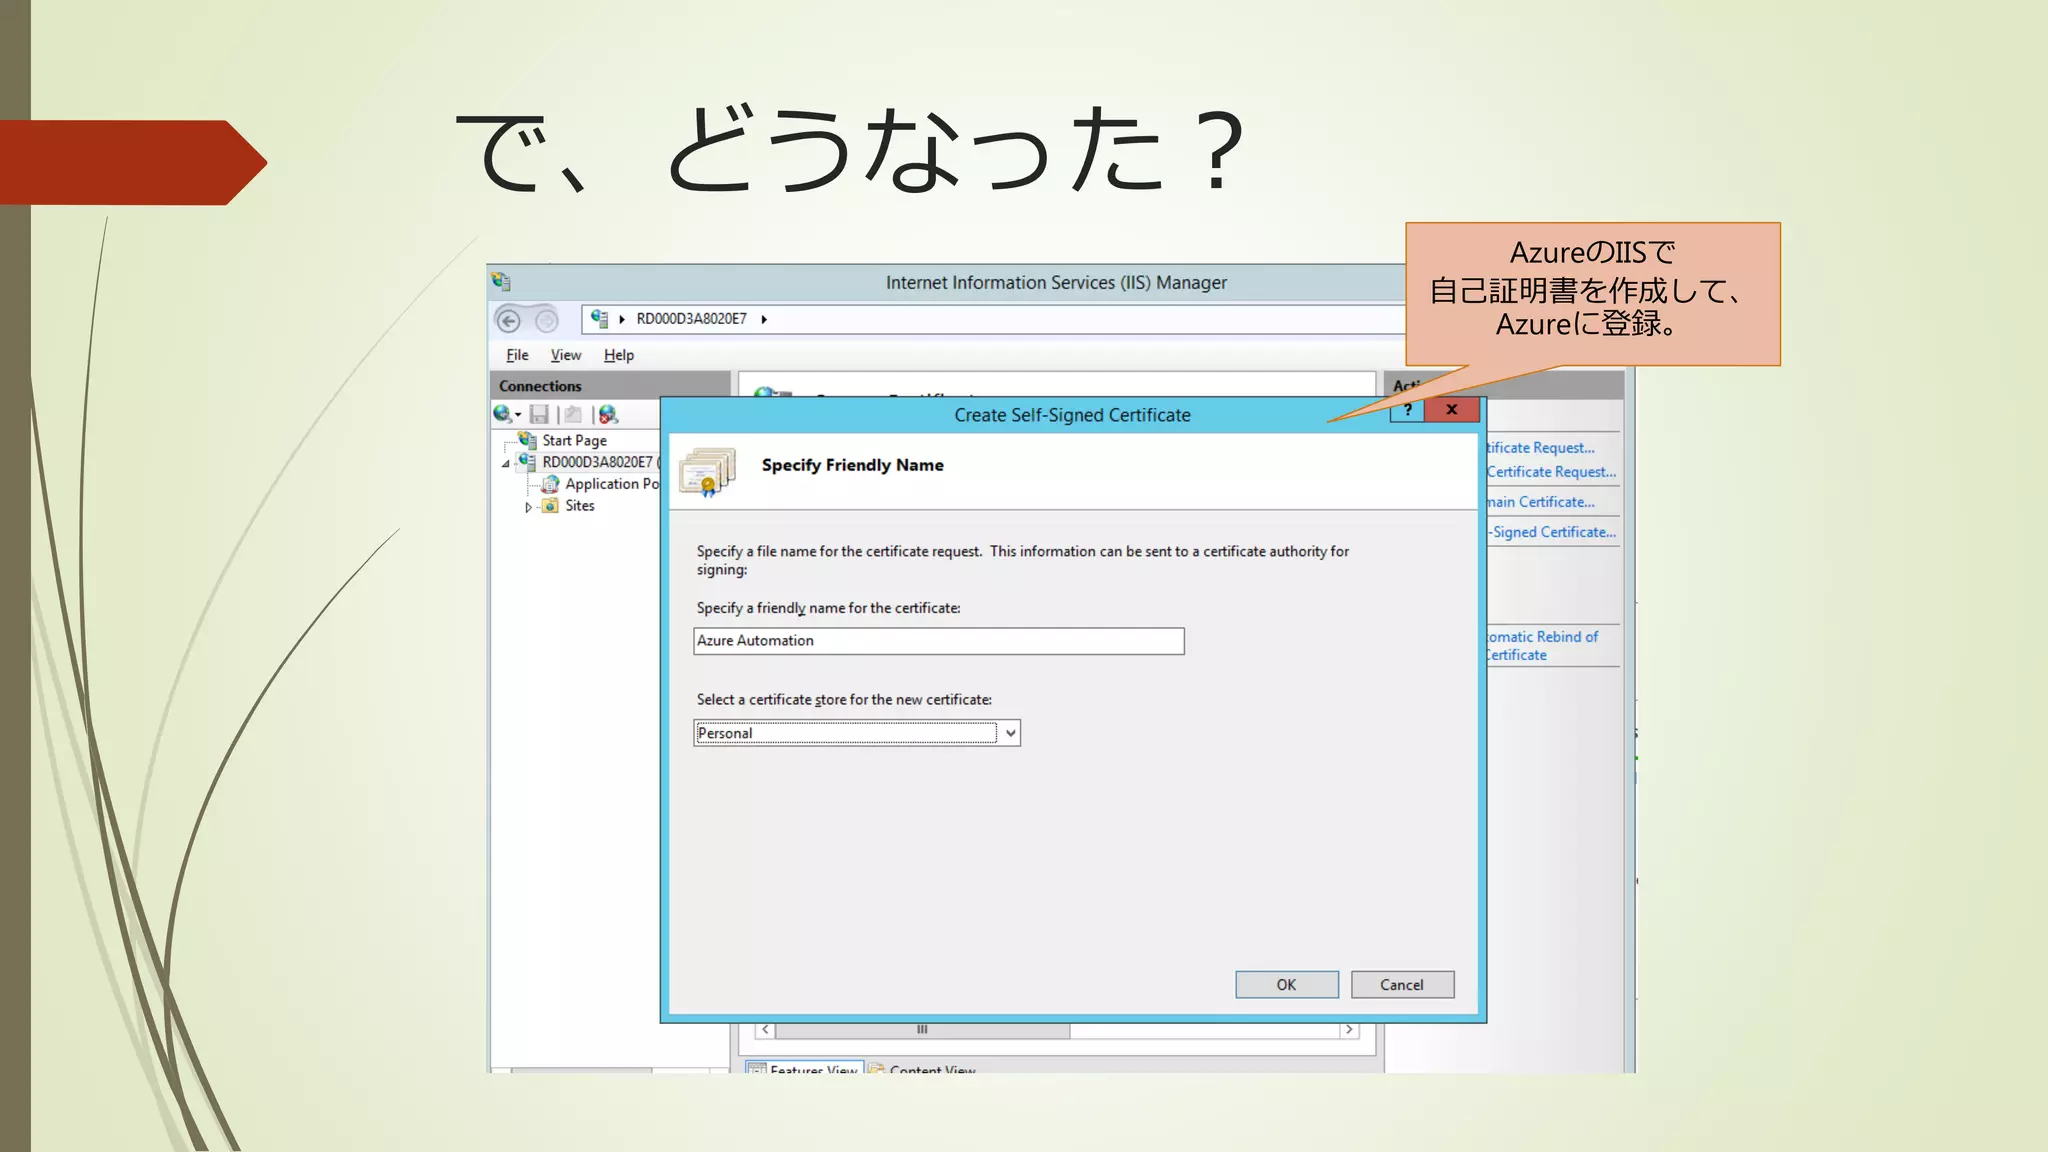Click the horizontal scrollbar left arrow
The height and width of the screenshot is (1152, 2048).
point(765,1029)
